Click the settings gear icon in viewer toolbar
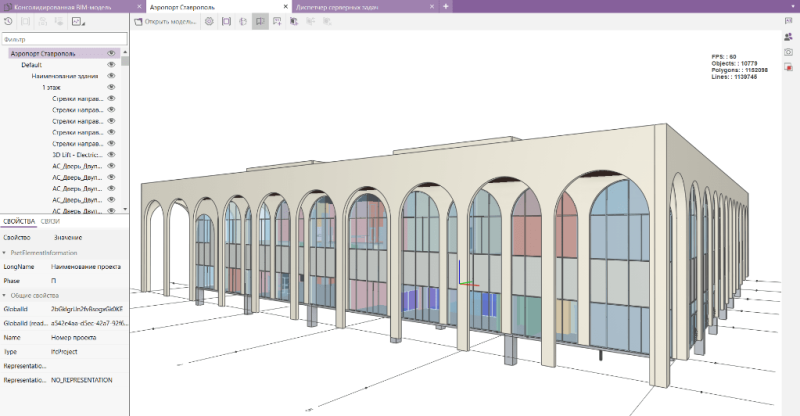The width and height of the screenshot is (800, 416). tap(209, 21)
